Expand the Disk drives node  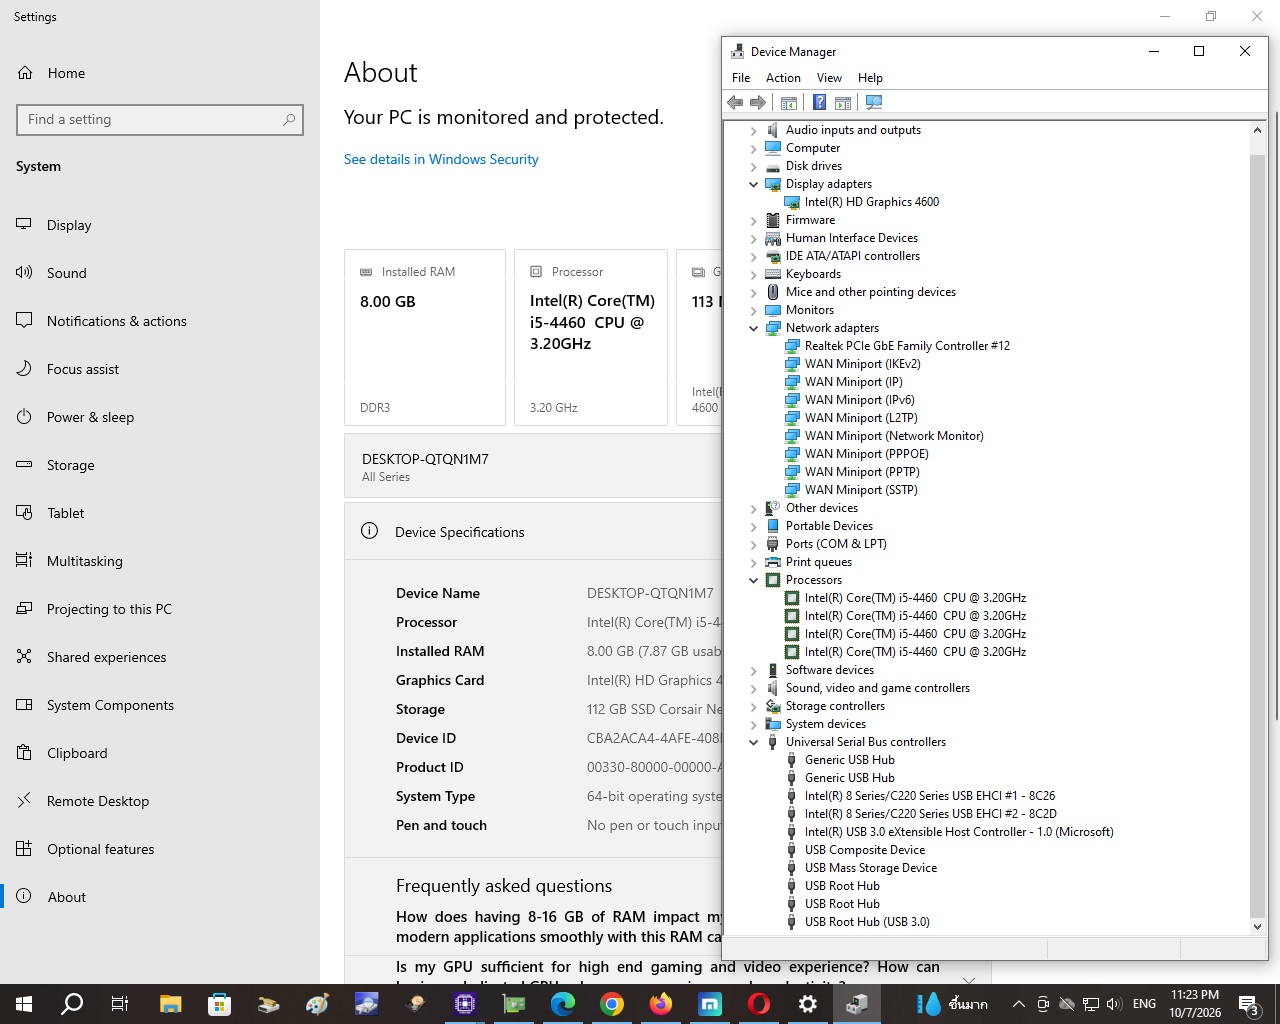tap(754, 166)
